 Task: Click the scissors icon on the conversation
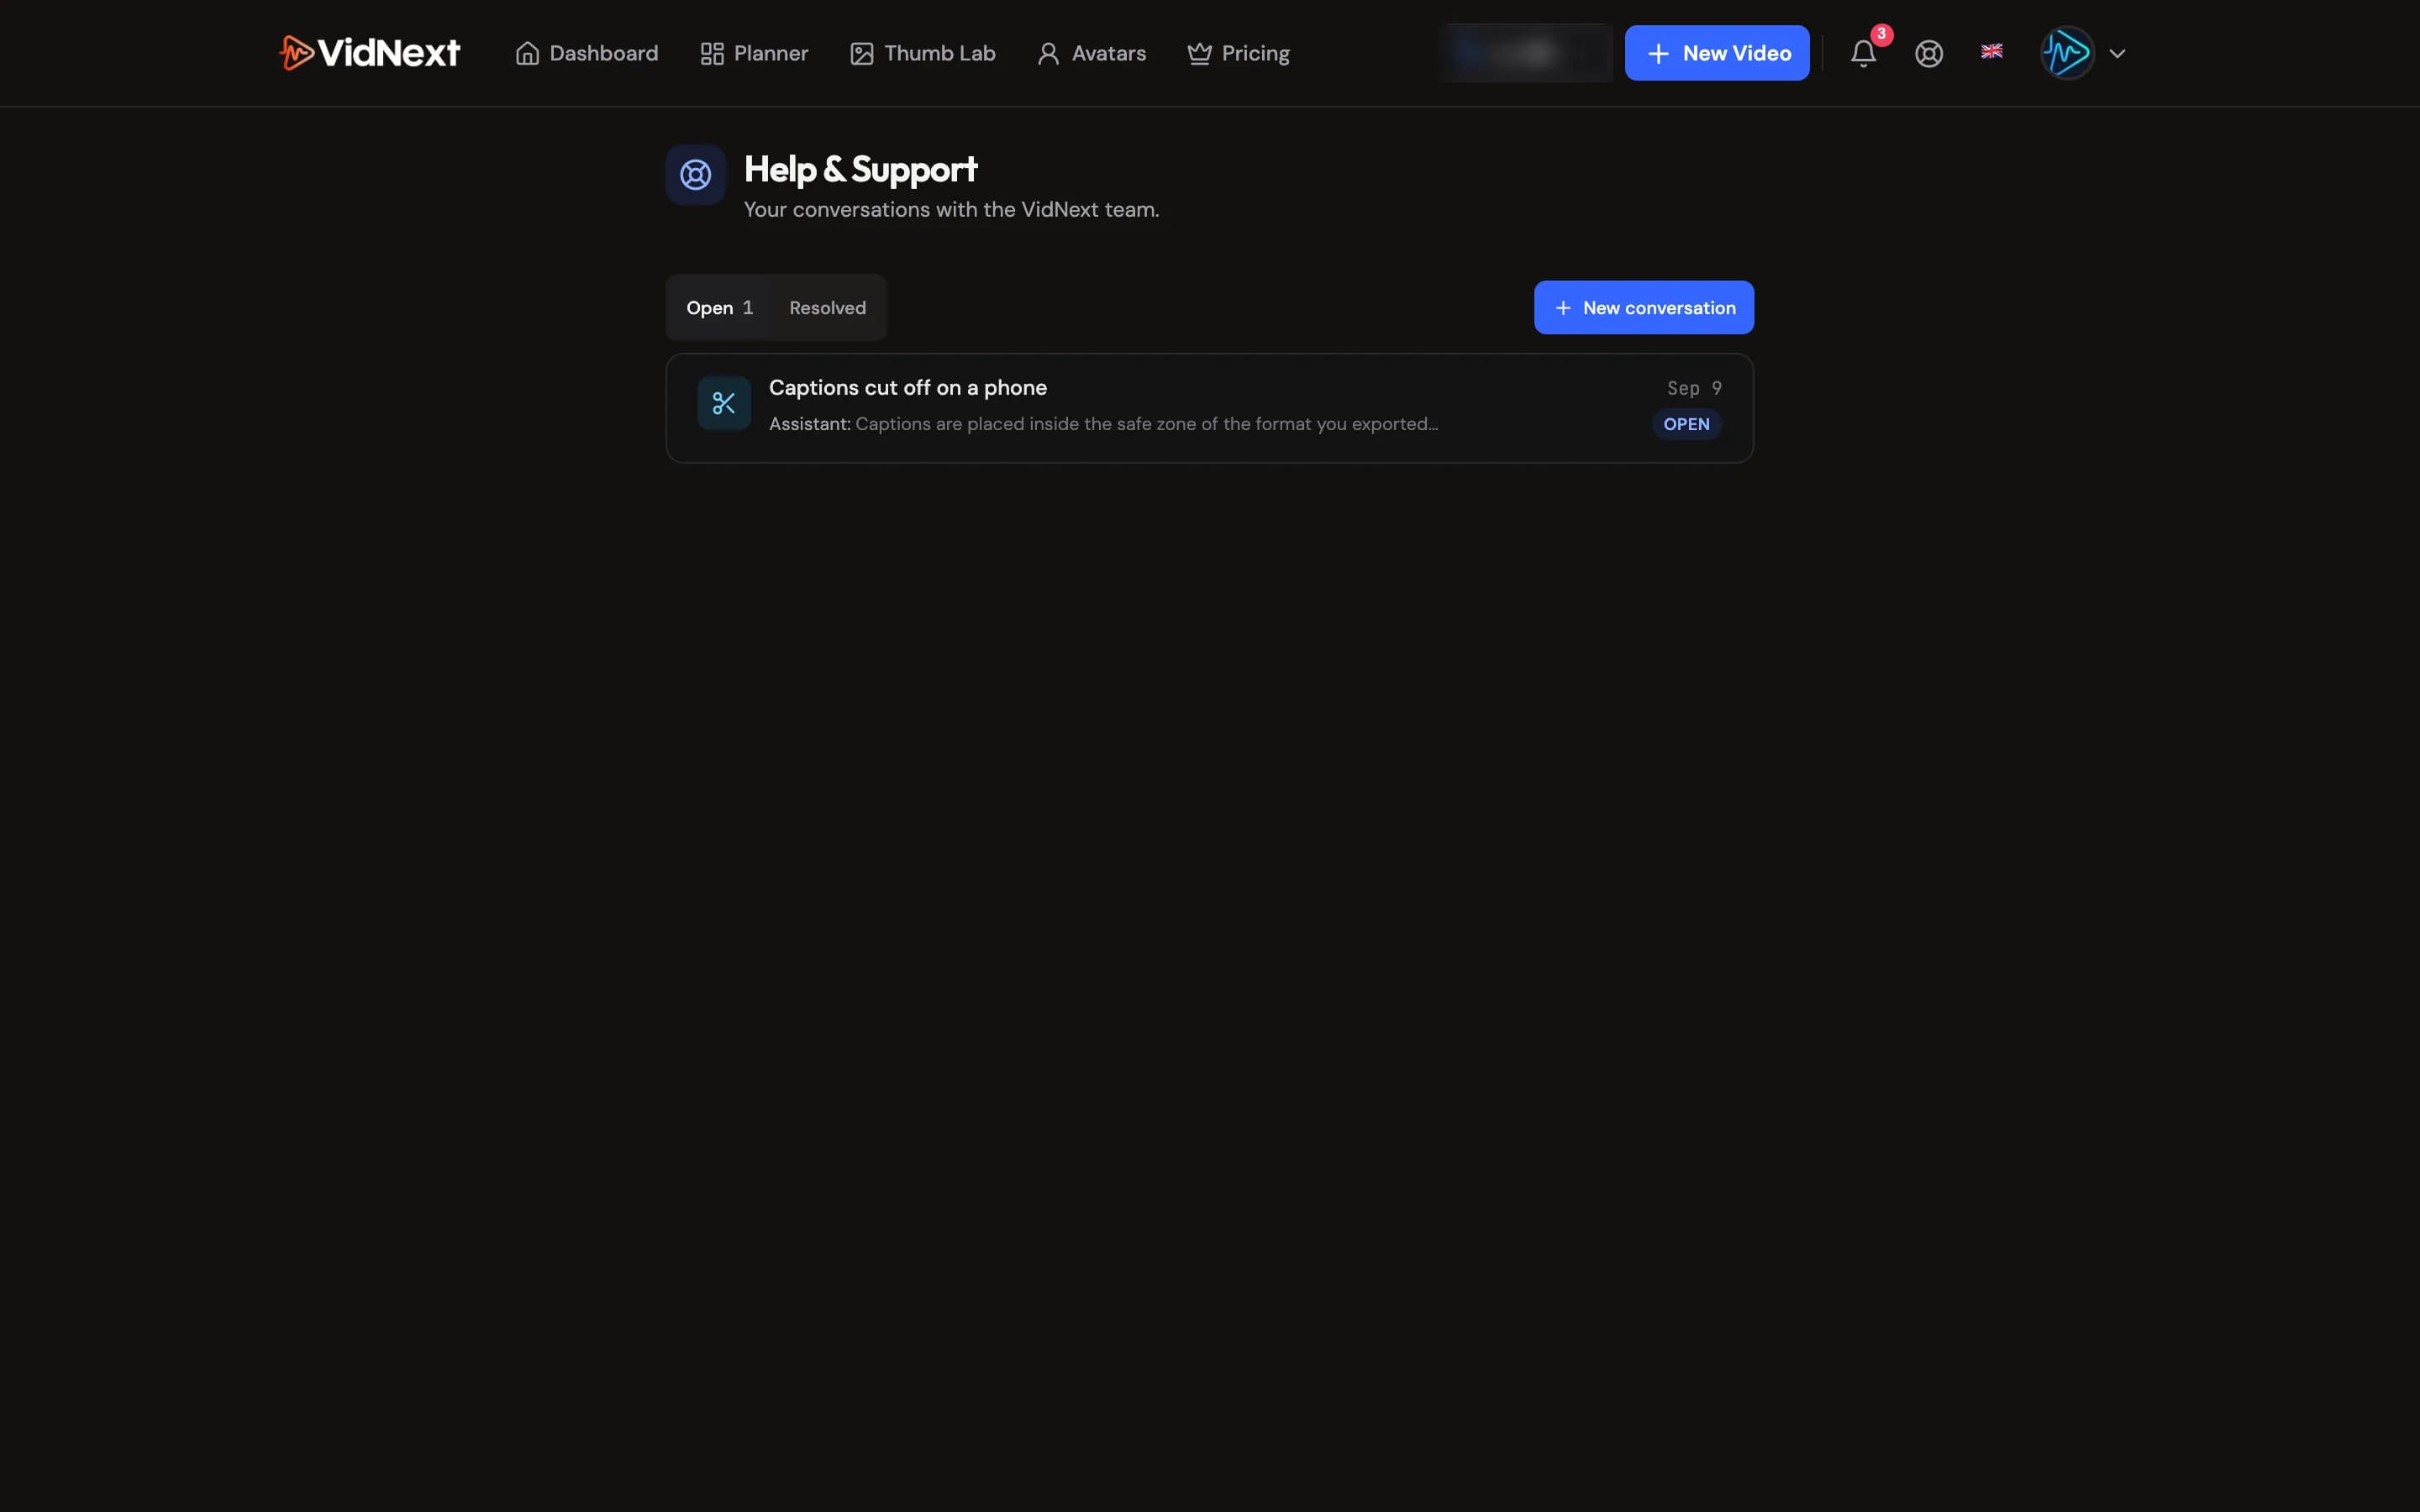point(724,403)
